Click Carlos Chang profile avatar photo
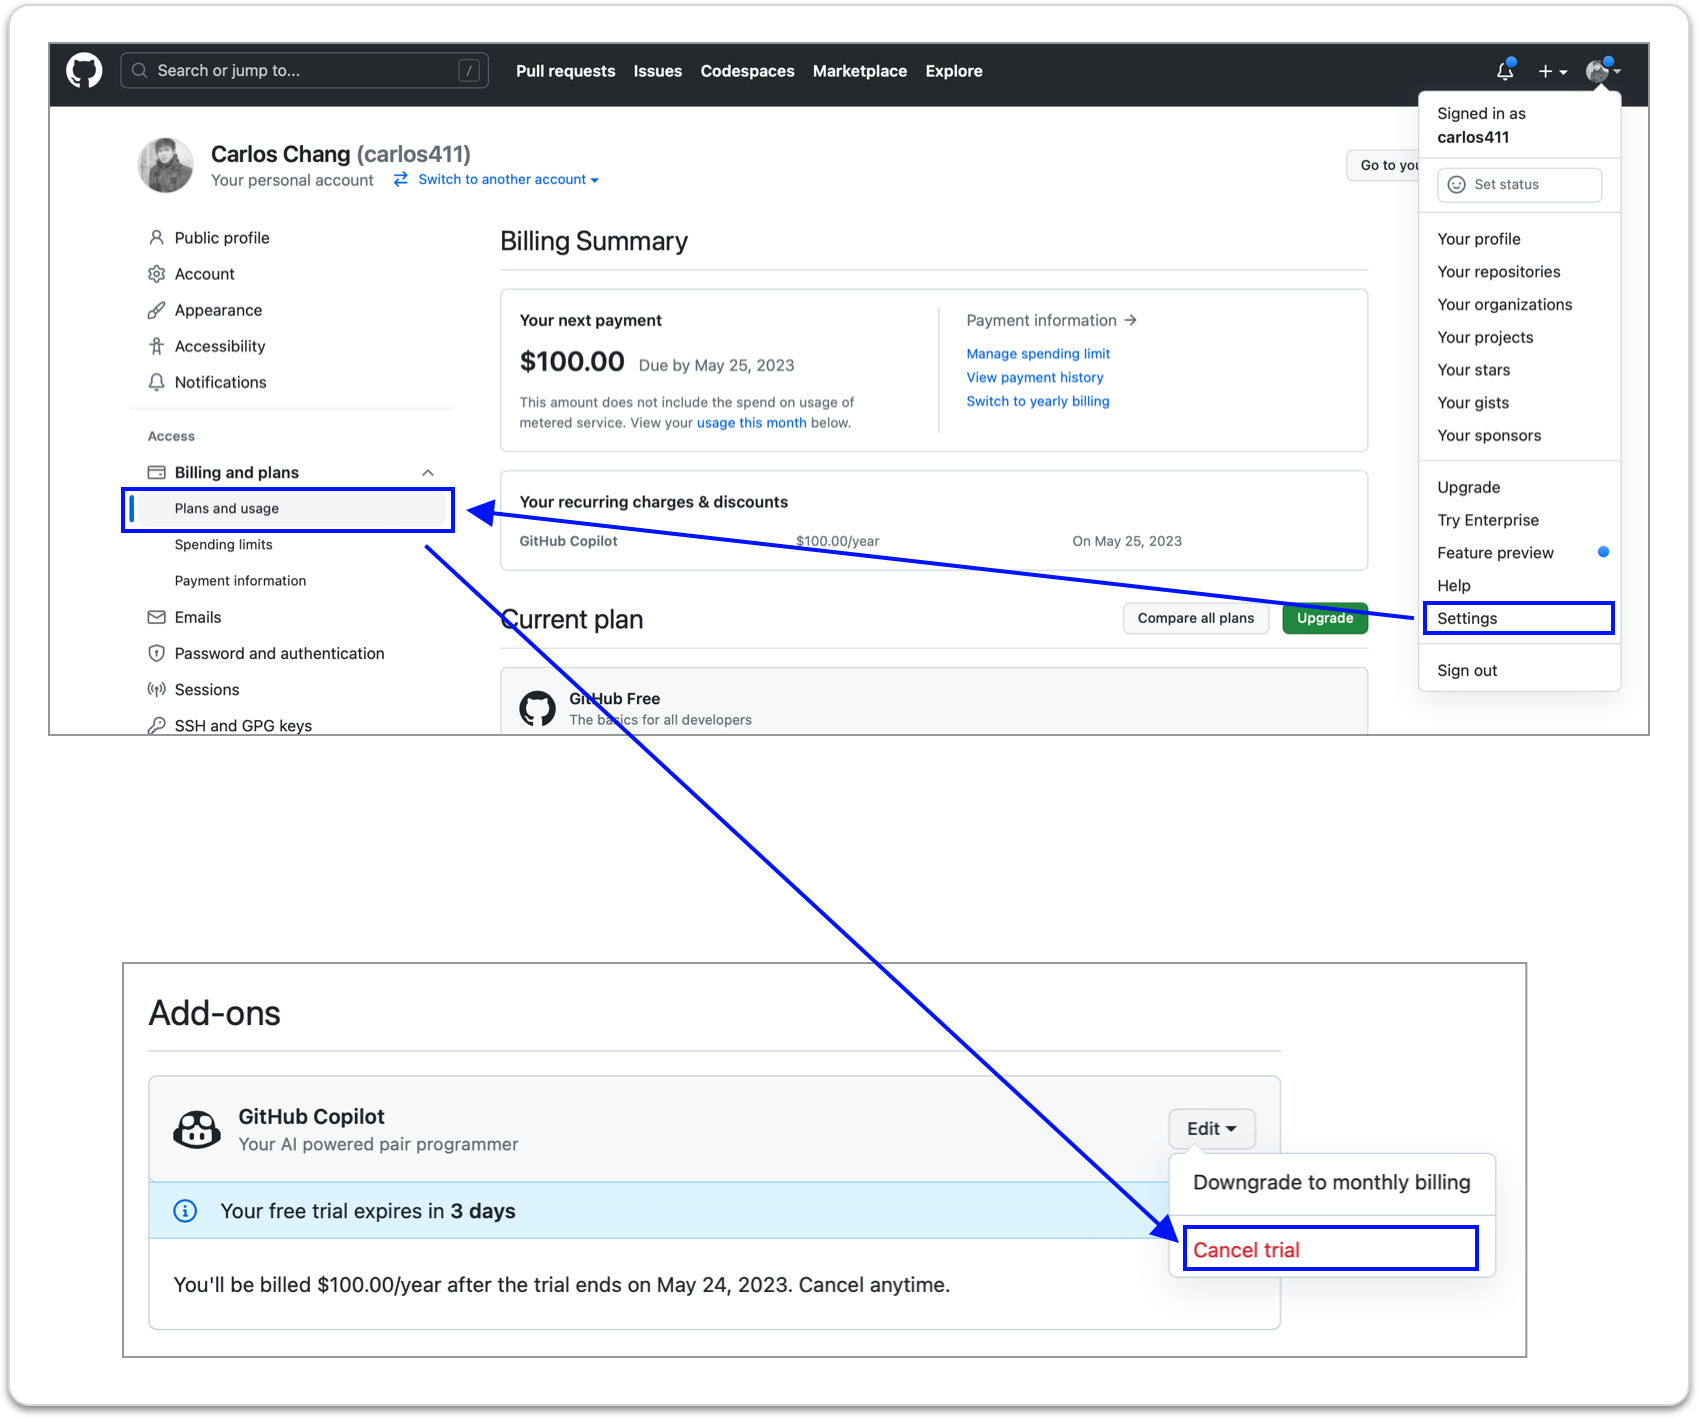This screenshot has width=1698, height=1418. coord(165,165)
